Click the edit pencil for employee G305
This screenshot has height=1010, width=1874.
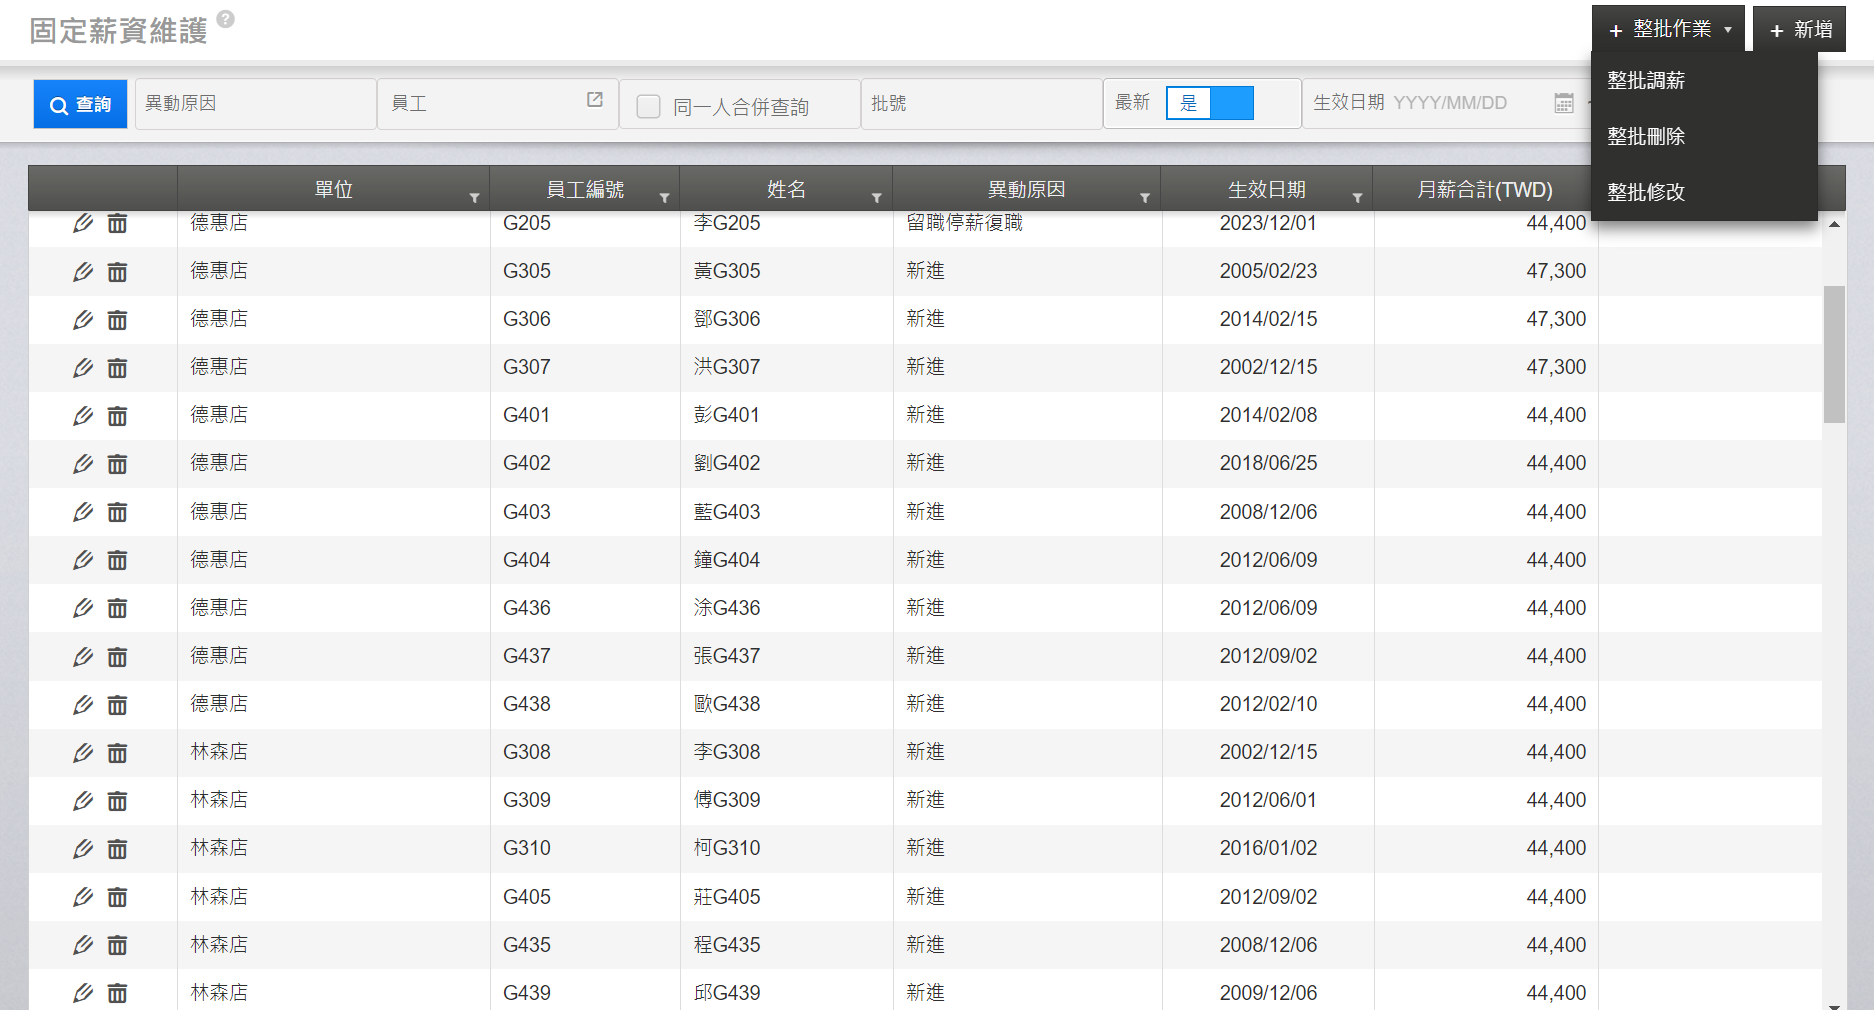[x=83, y=272]
